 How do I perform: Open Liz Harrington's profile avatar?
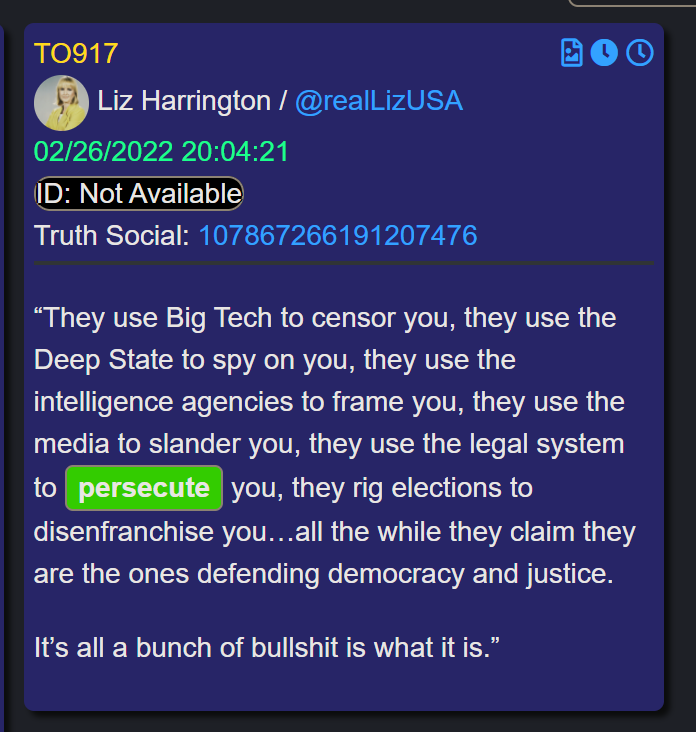coord(61,103)
